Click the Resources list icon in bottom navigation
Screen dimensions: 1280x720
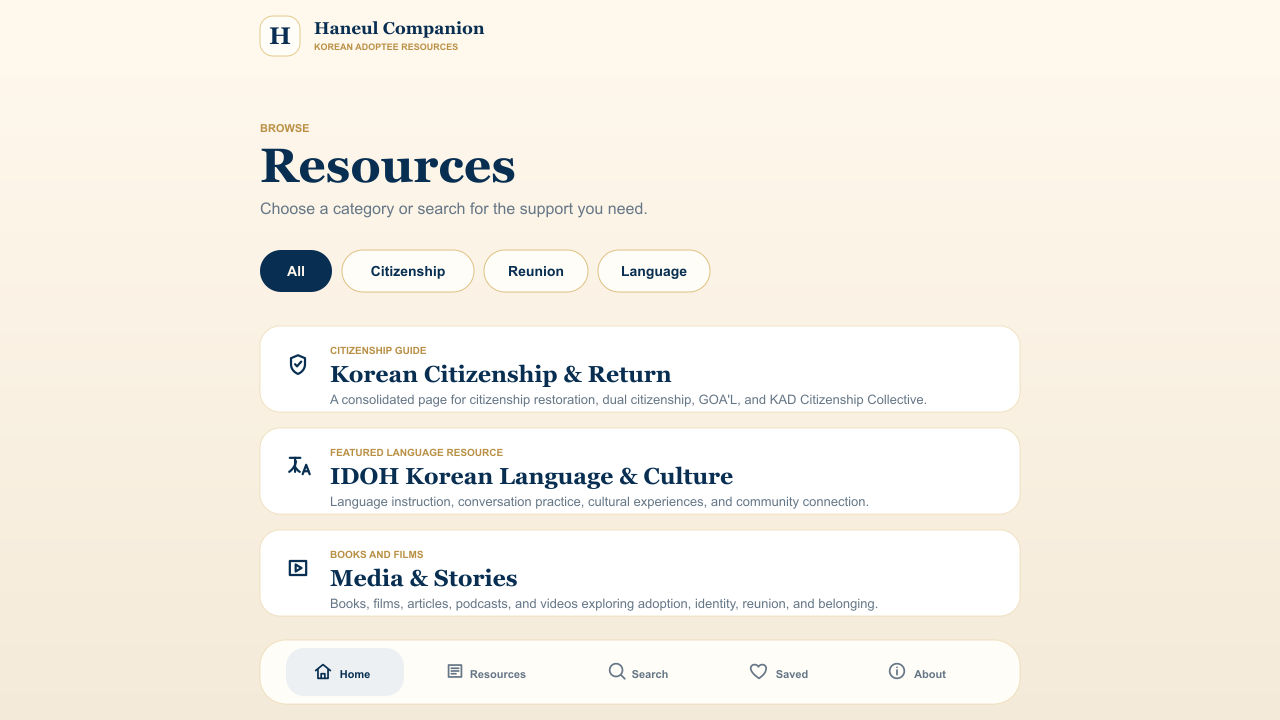click(455, 671)
